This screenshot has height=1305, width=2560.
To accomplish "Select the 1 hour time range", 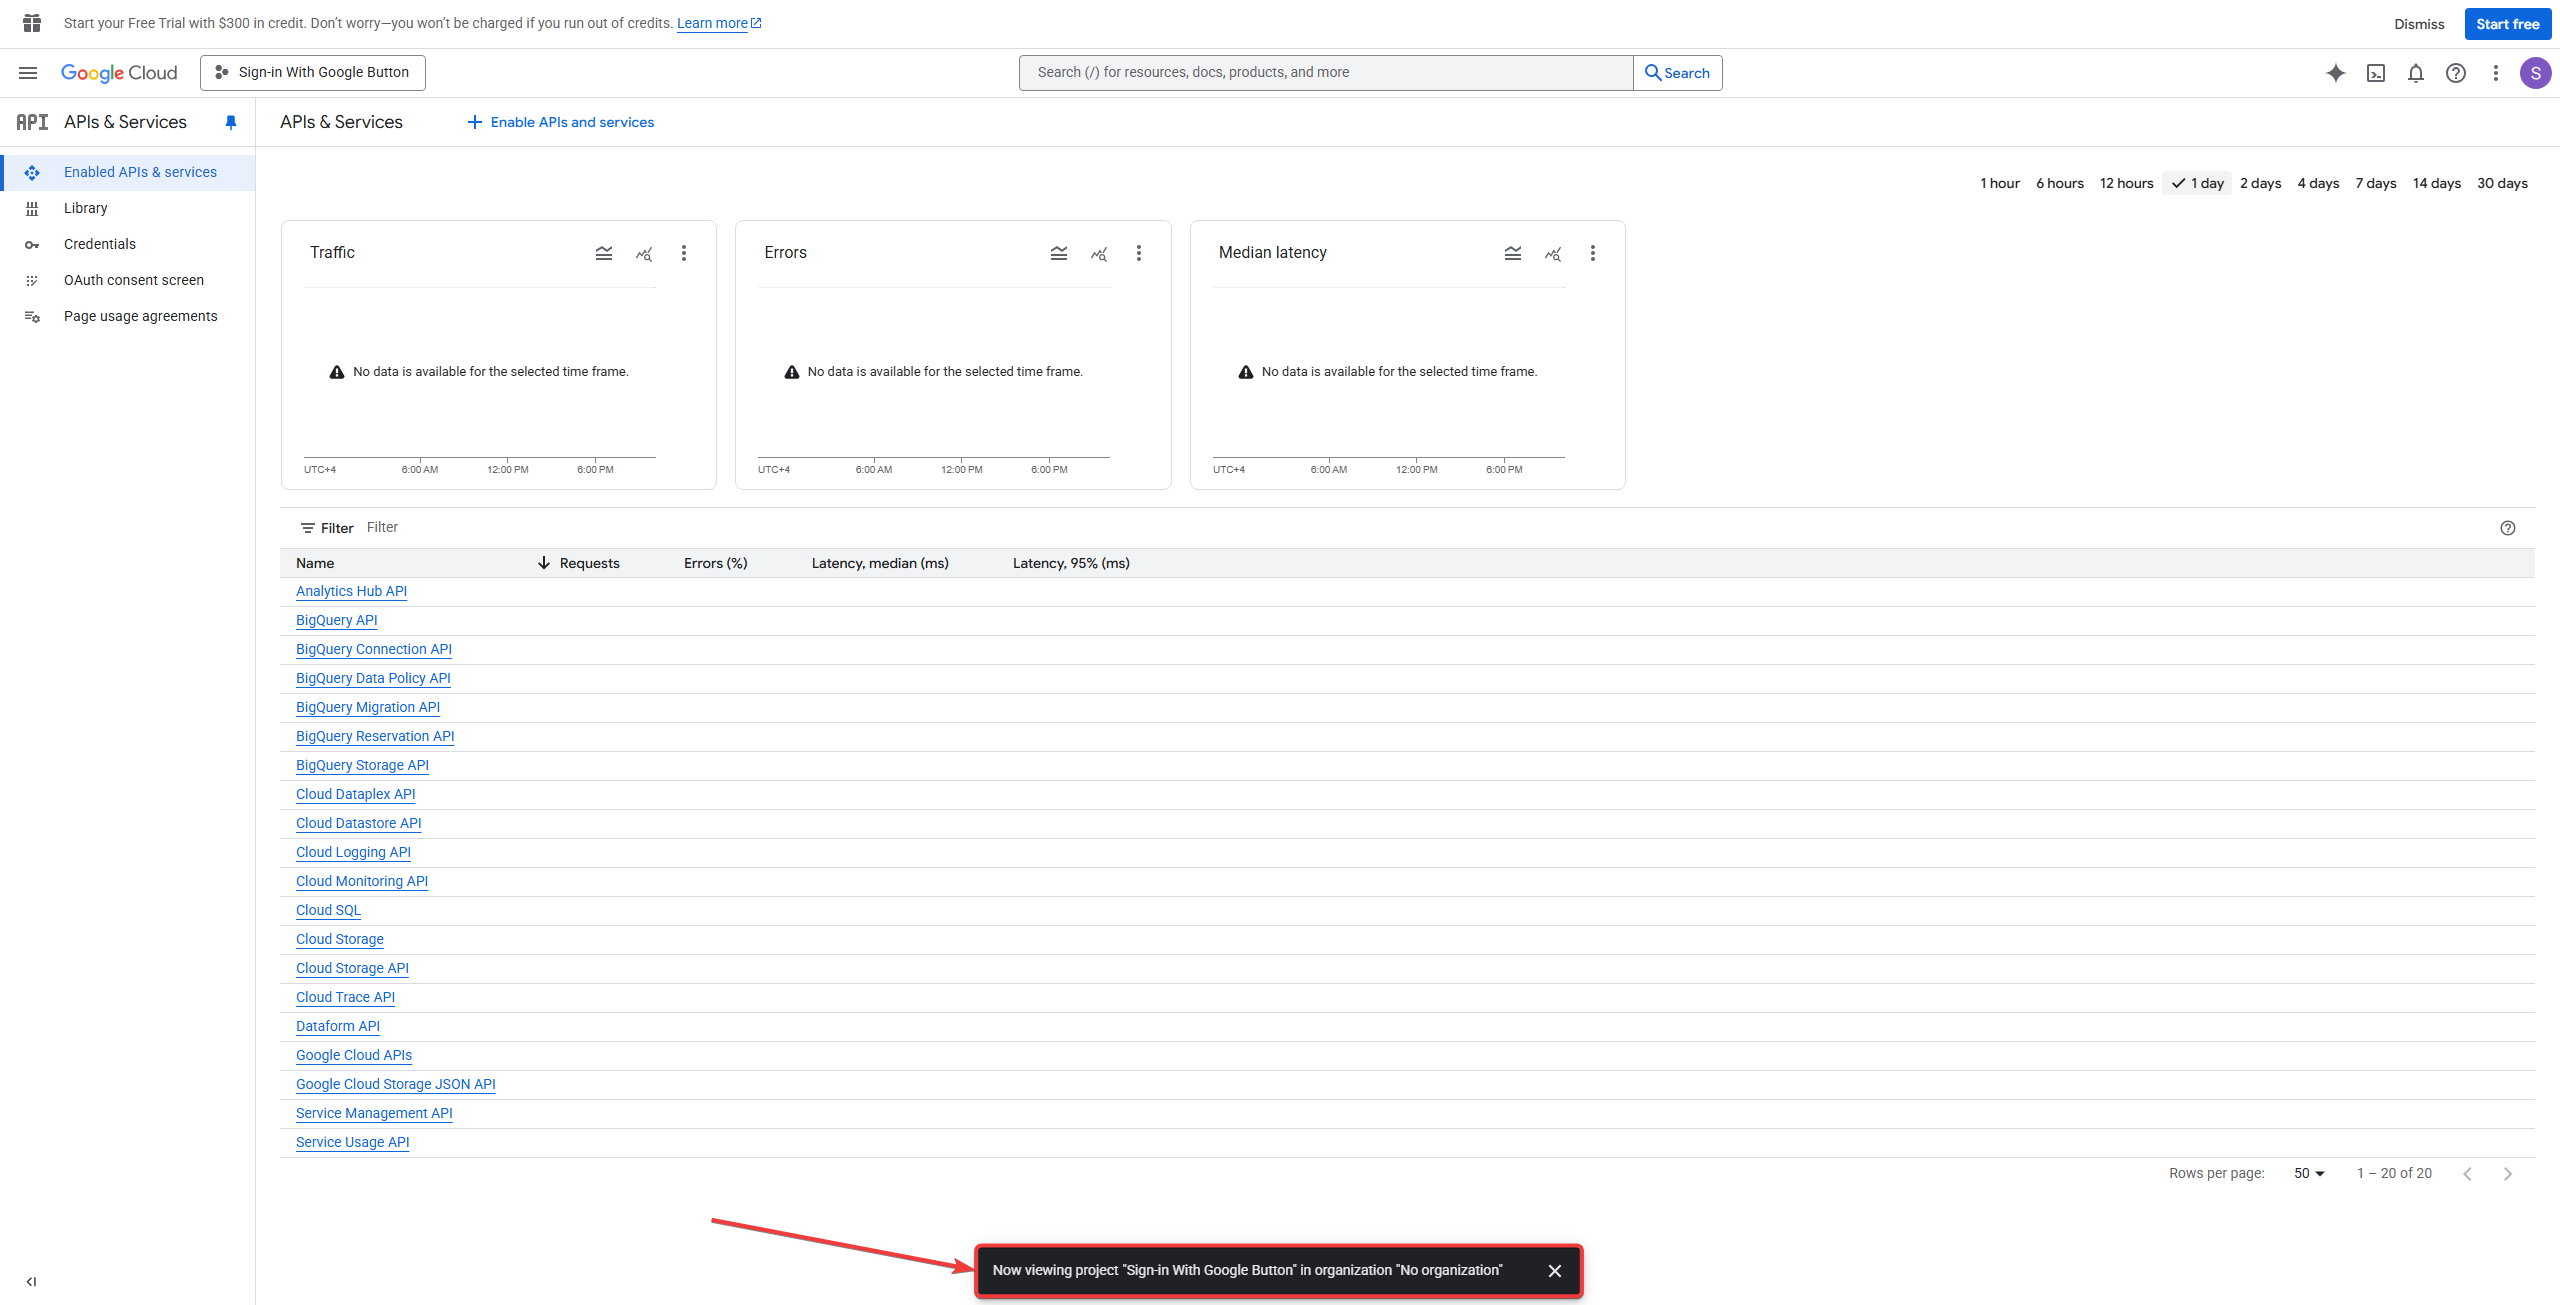I will point(2000,183).
